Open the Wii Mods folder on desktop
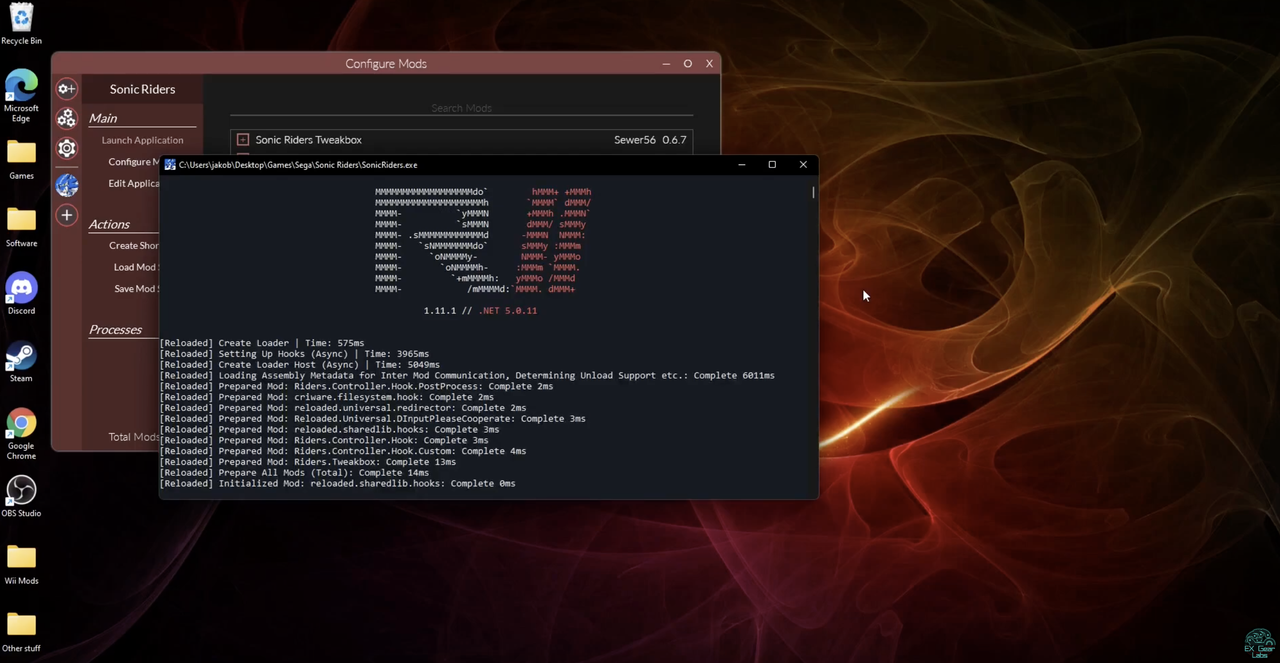1280x663 pixels. tap(21, 564)
